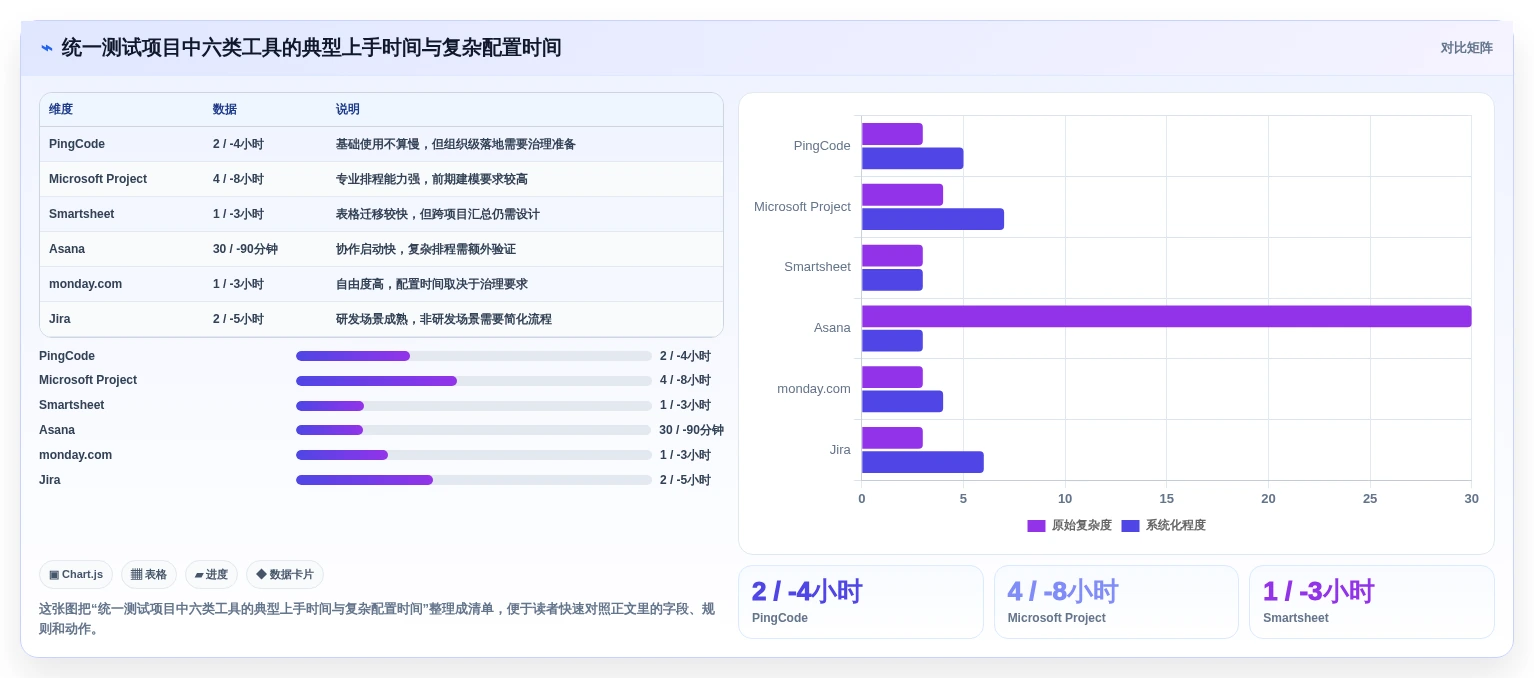This screenshot has height=678, width=1534.
Task: Select the 数据卡片 tag chip
Action: click(285, 574)
